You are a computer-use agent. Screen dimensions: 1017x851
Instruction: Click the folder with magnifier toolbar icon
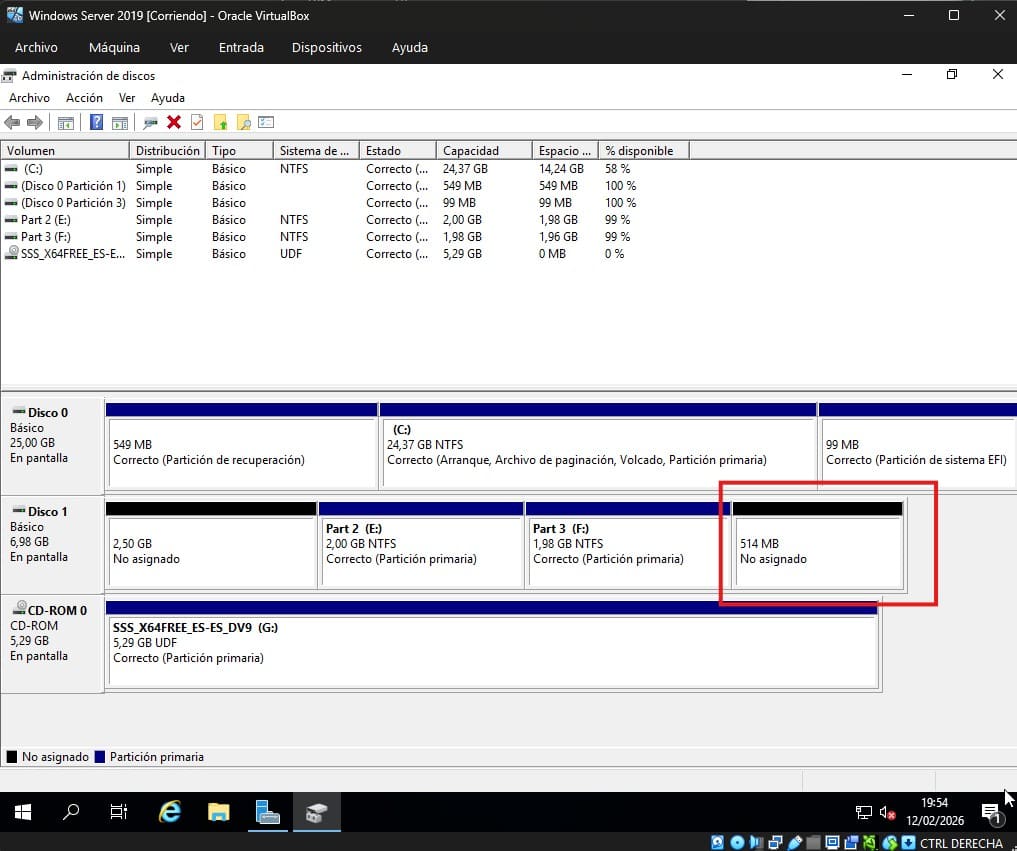[x=244, y=122]
